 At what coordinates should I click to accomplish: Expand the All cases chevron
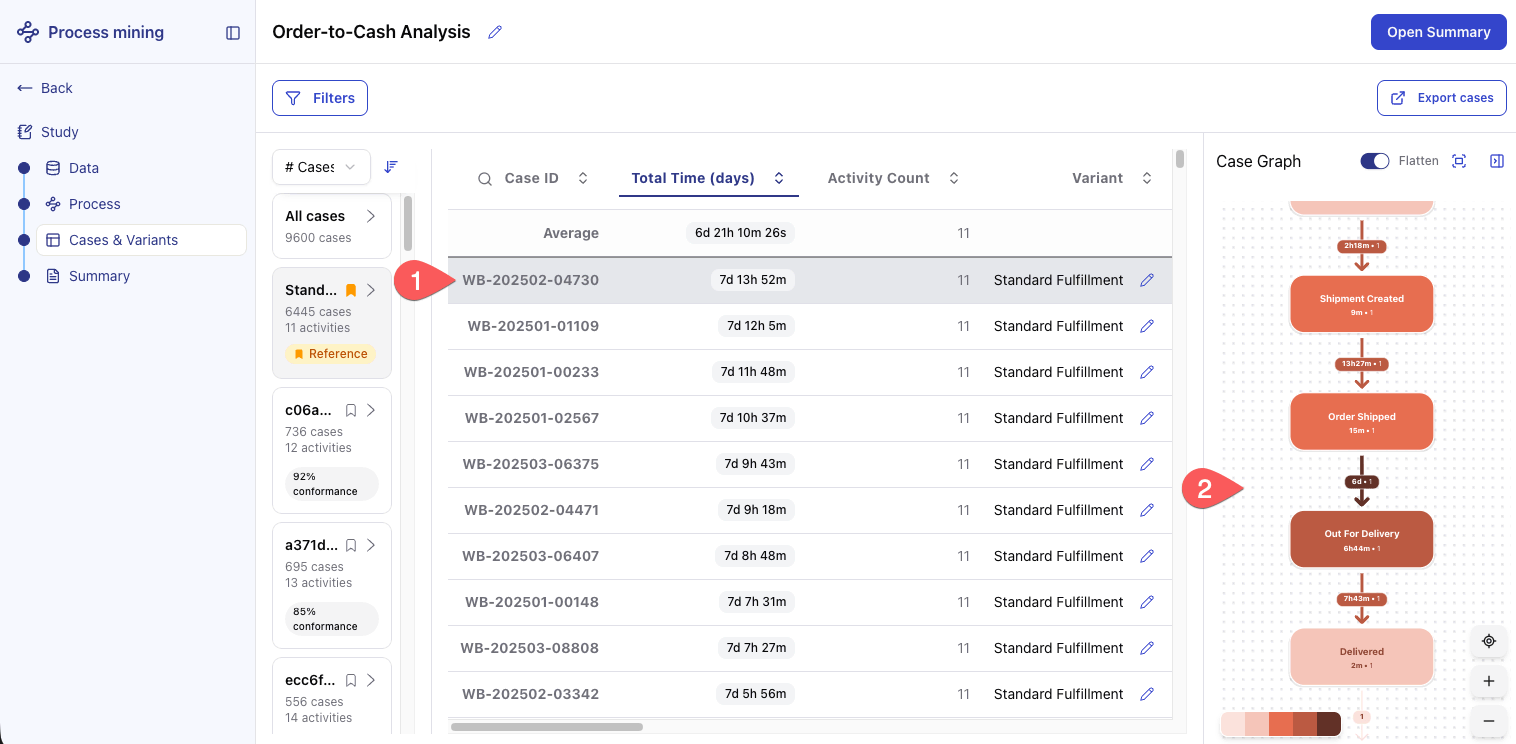[x=371, y=216]
